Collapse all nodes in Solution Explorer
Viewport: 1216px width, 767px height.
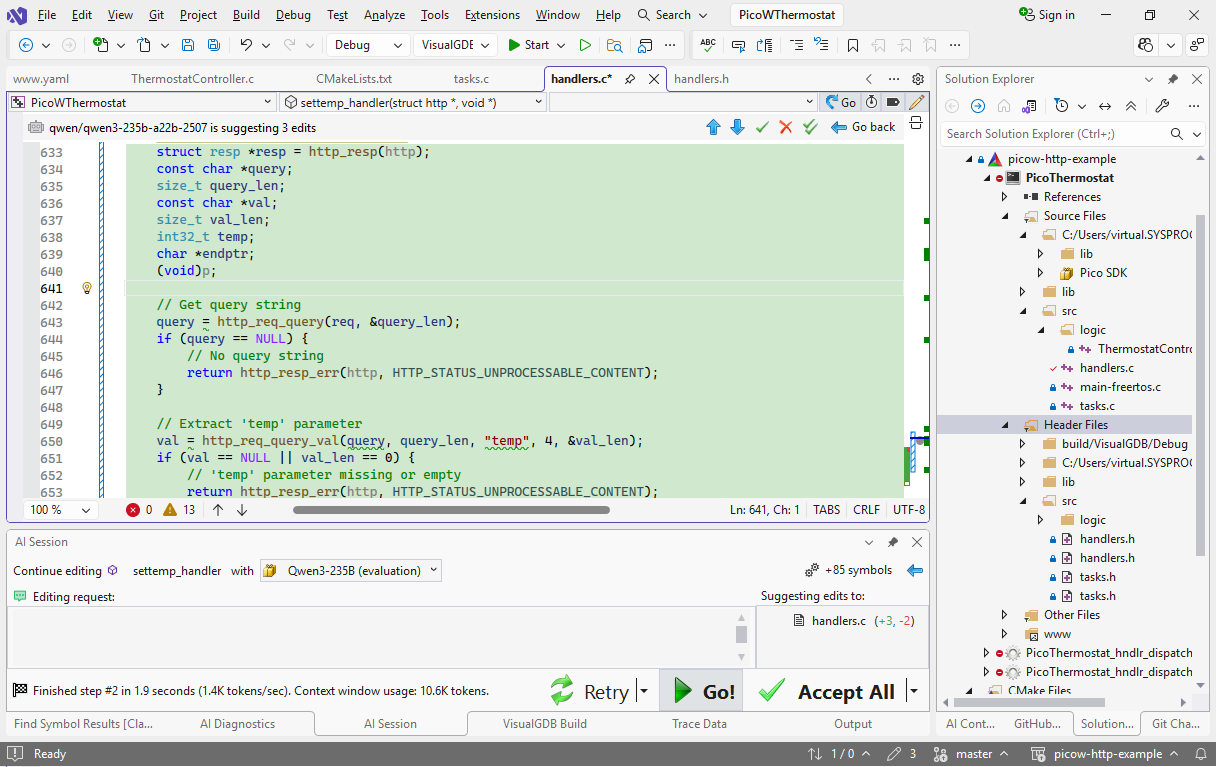click(x=1131, y=106)
